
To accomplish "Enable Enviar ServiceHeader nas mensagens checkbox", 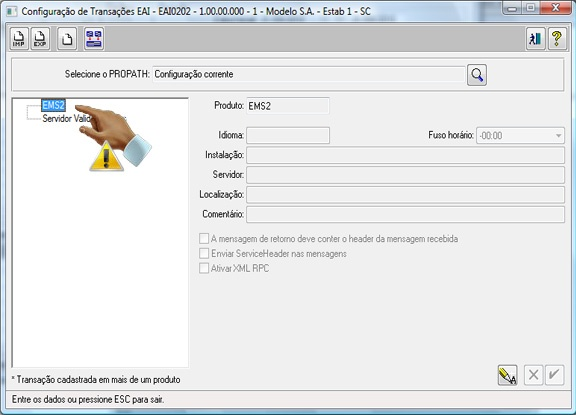I will tap(204, 253).
